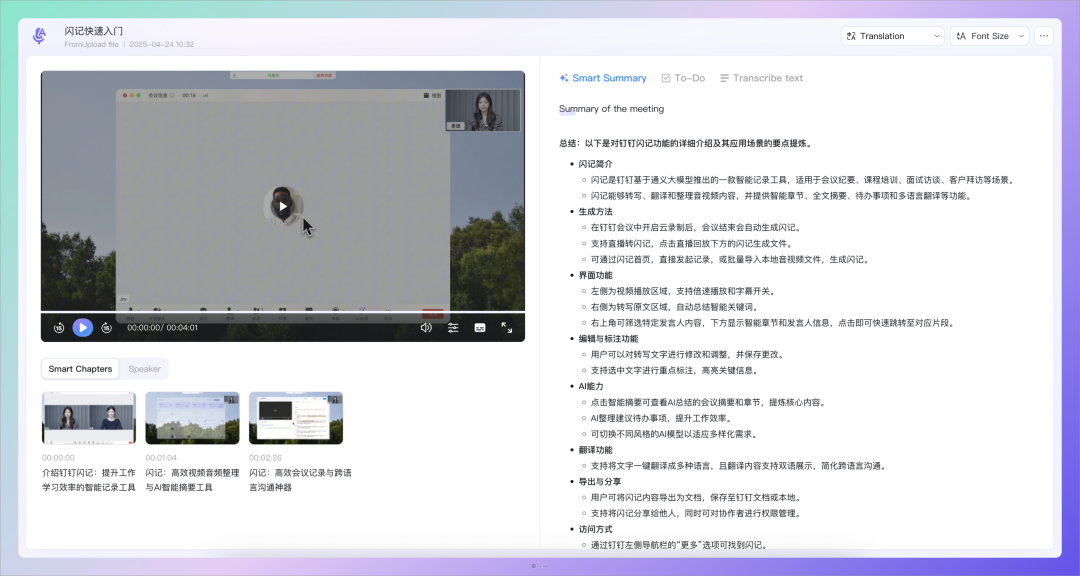Screen dimensions: 1080x576
Task: Click the video title 闪记快速入门
Action: (94, 31)
